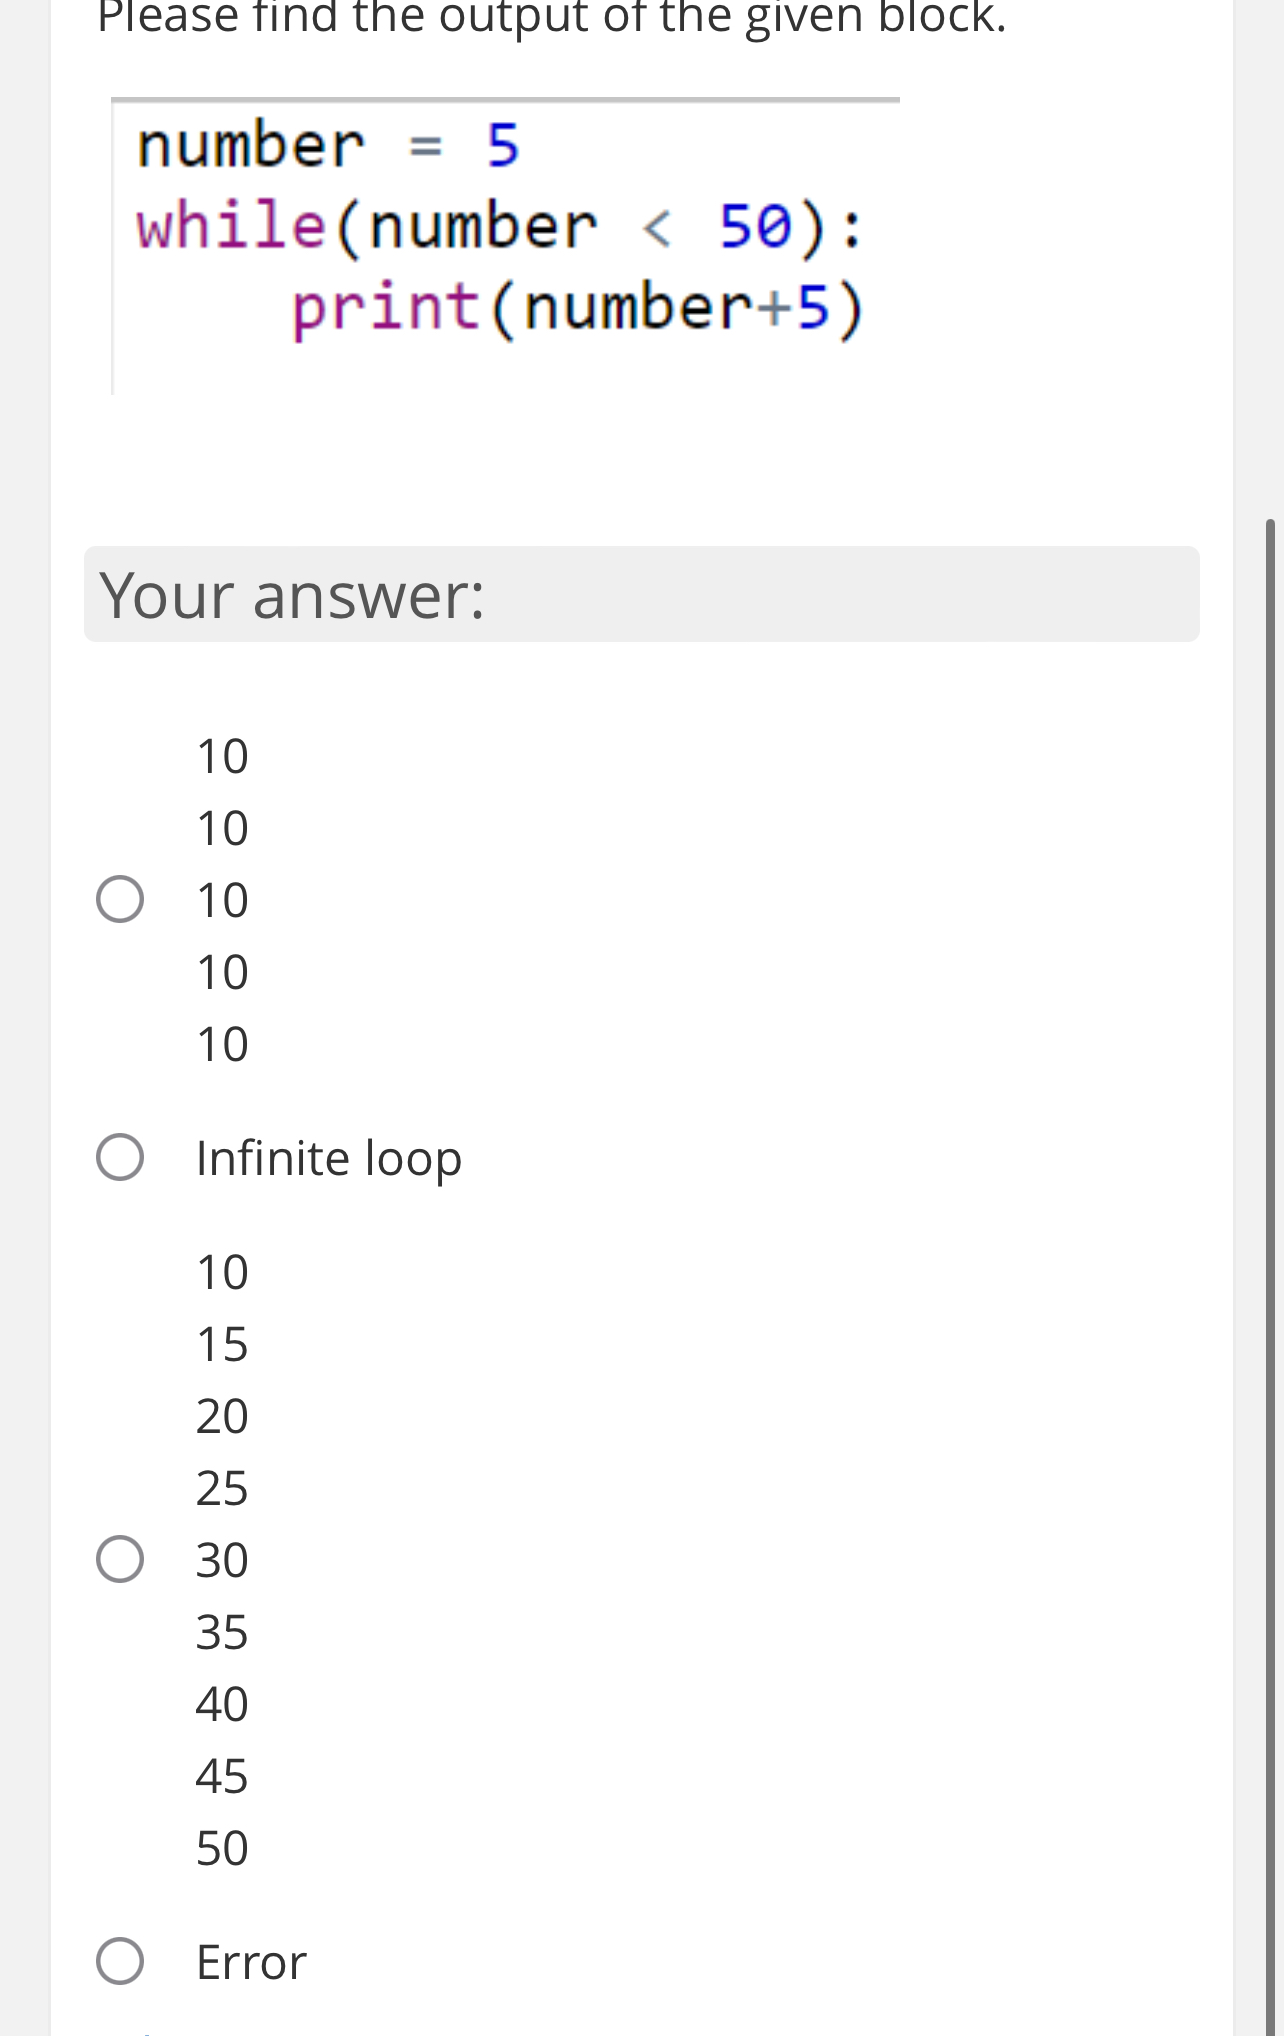Click the Your answer header bar

[640, 594]
